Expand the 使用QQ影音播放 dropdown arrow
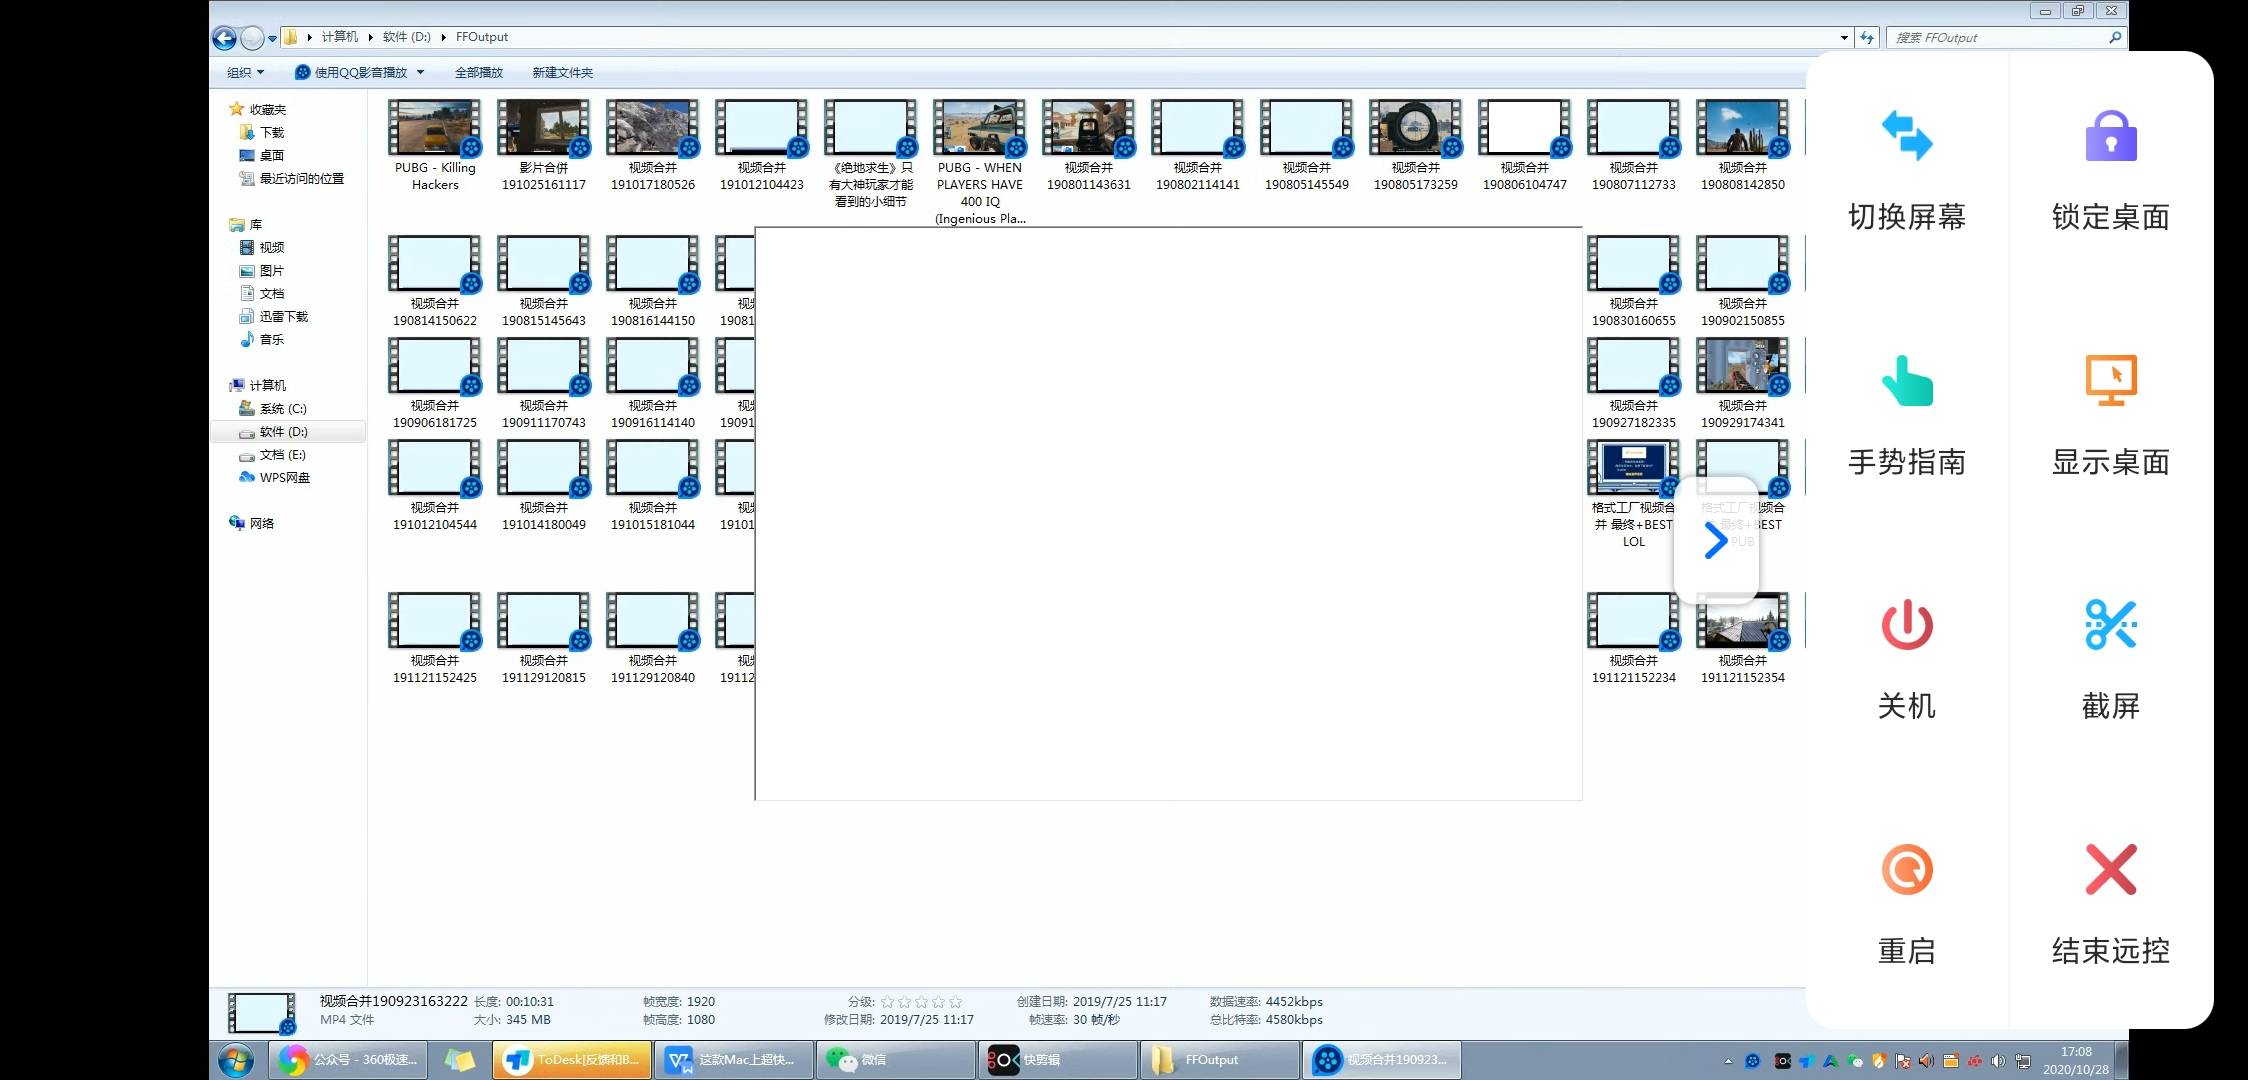This screenshot has width=2248, height=1080. tap(420, 72)
